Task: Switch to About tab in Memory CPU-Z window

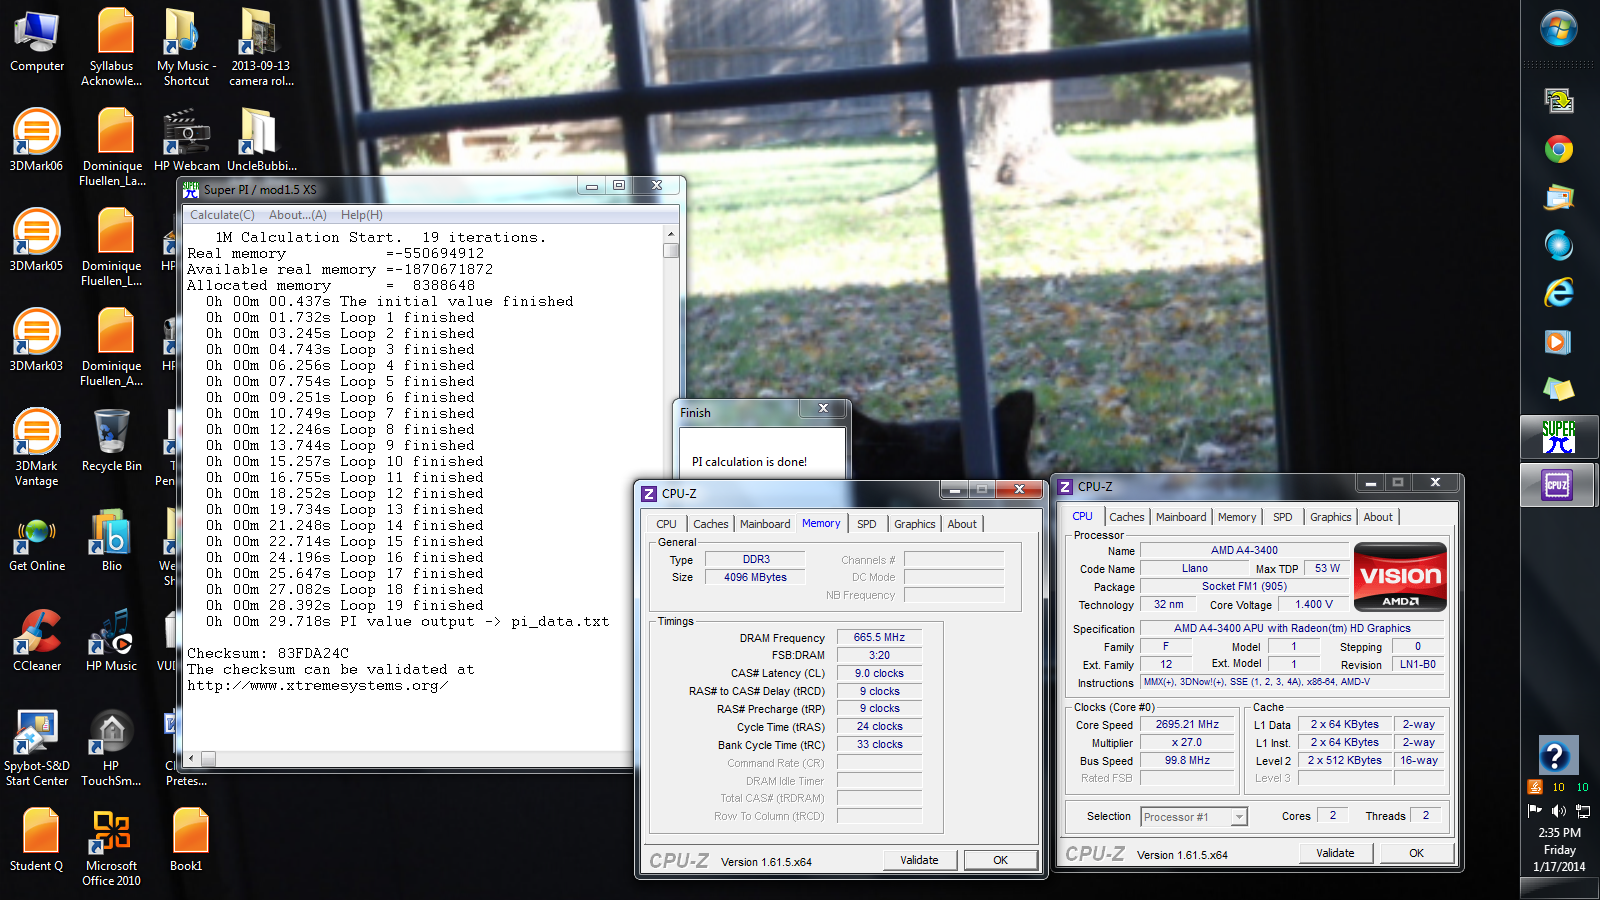Action: [962, 524]
